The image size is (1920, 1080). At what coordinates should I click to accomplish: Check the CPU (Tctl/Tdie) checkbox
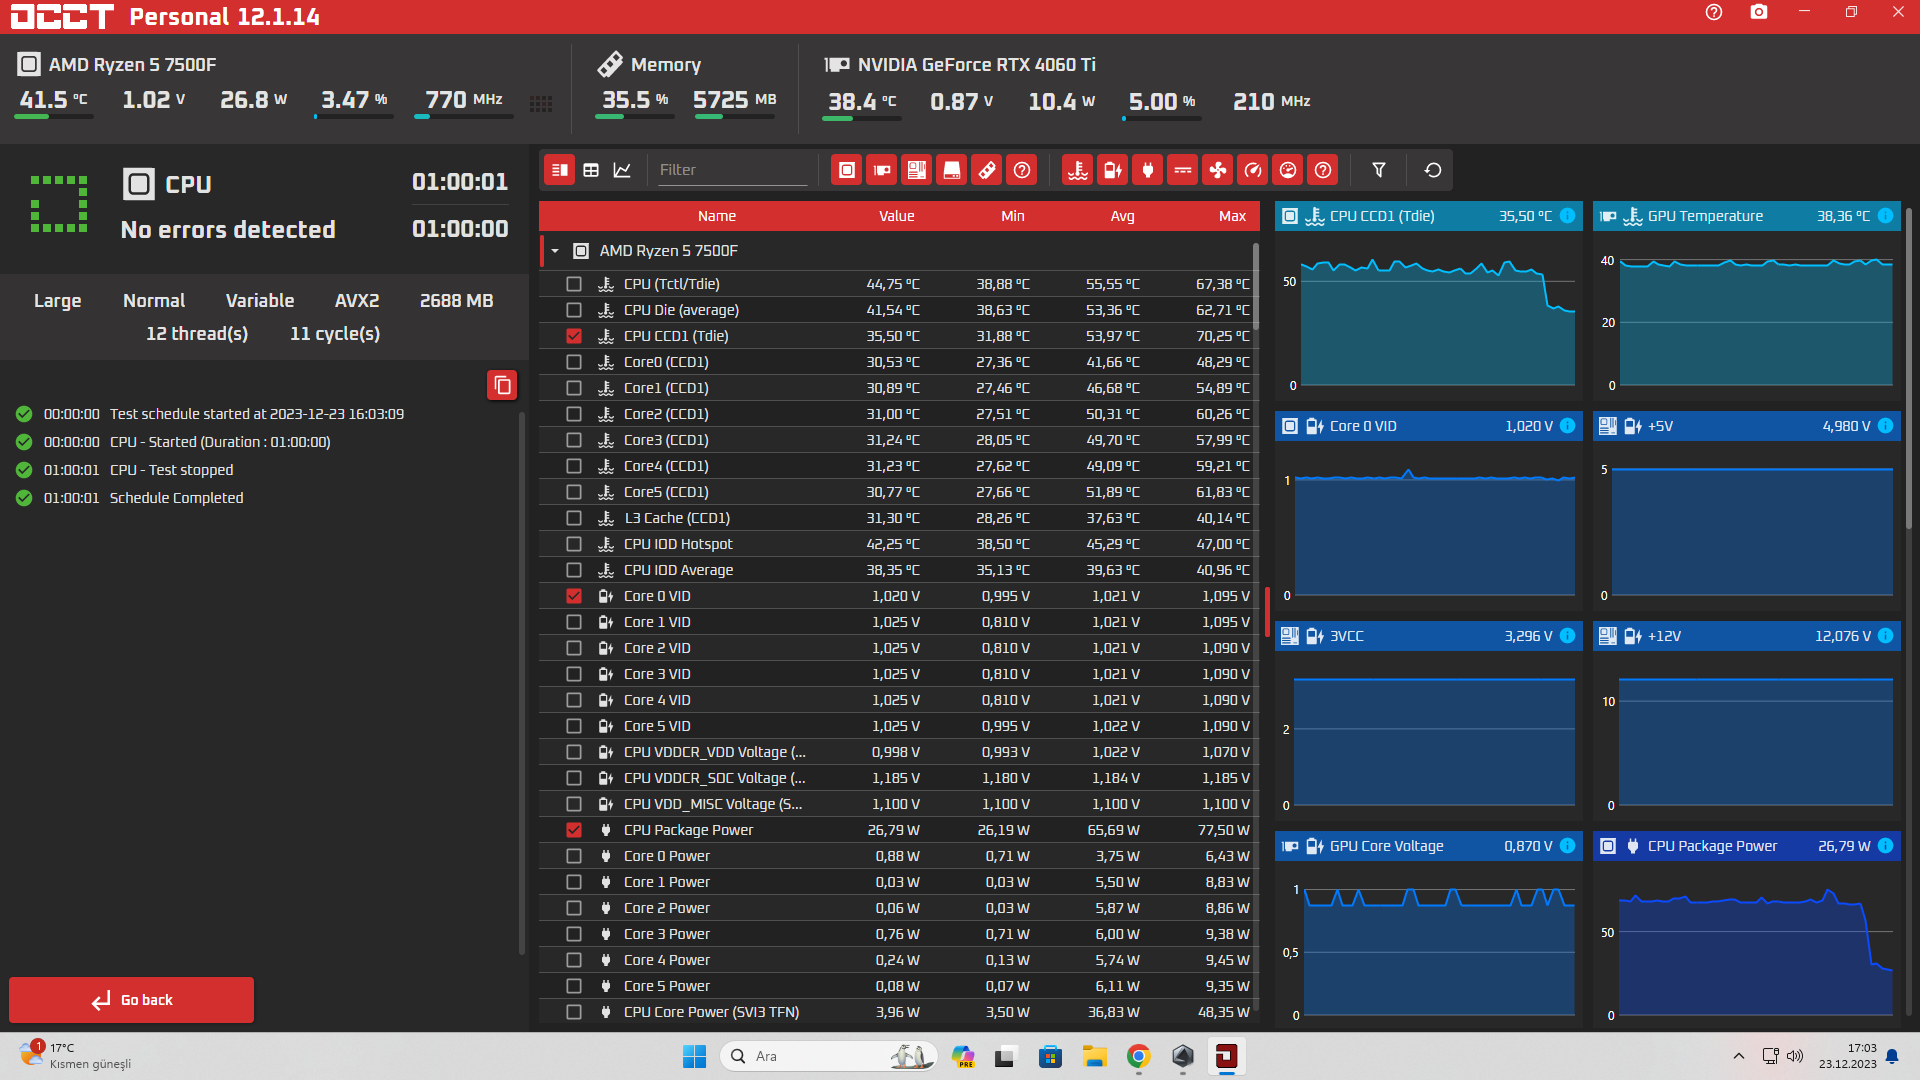click(x=574, y=284)
